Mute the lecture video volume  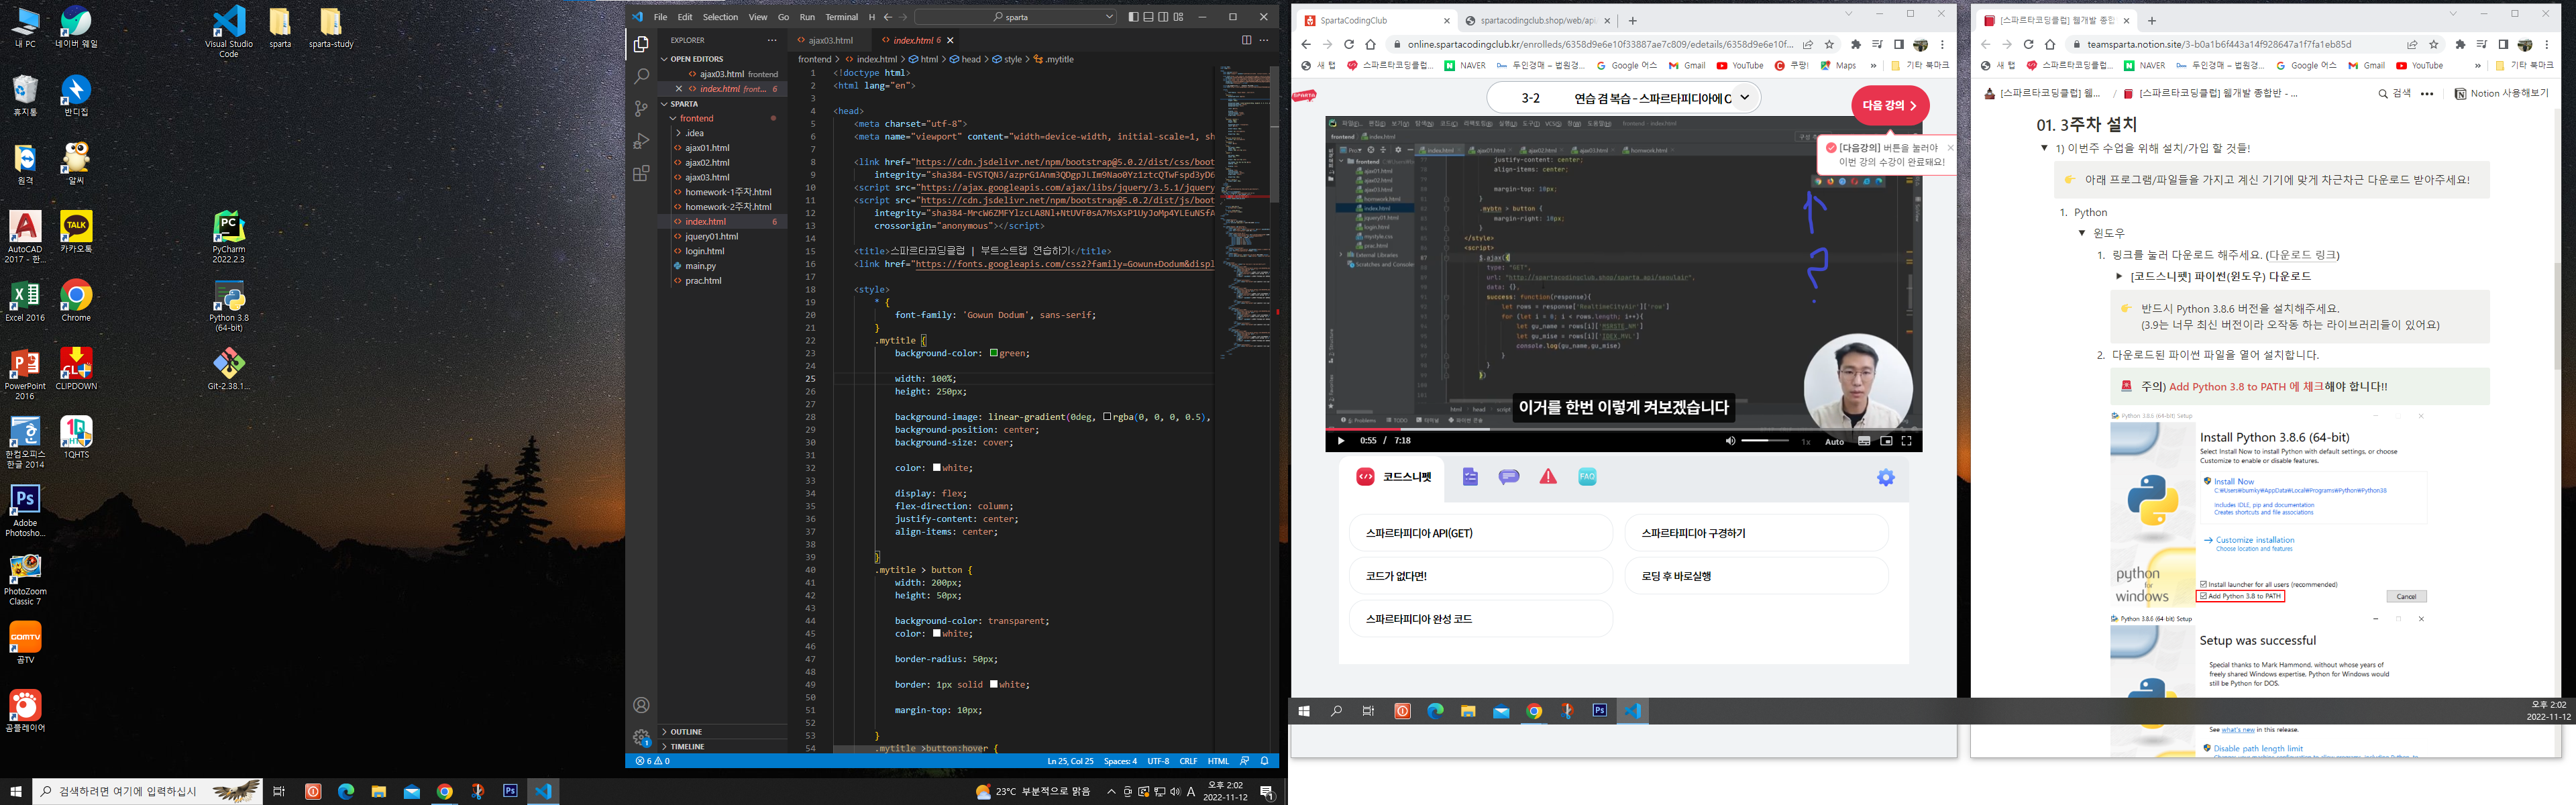[x=1730, y=441]
